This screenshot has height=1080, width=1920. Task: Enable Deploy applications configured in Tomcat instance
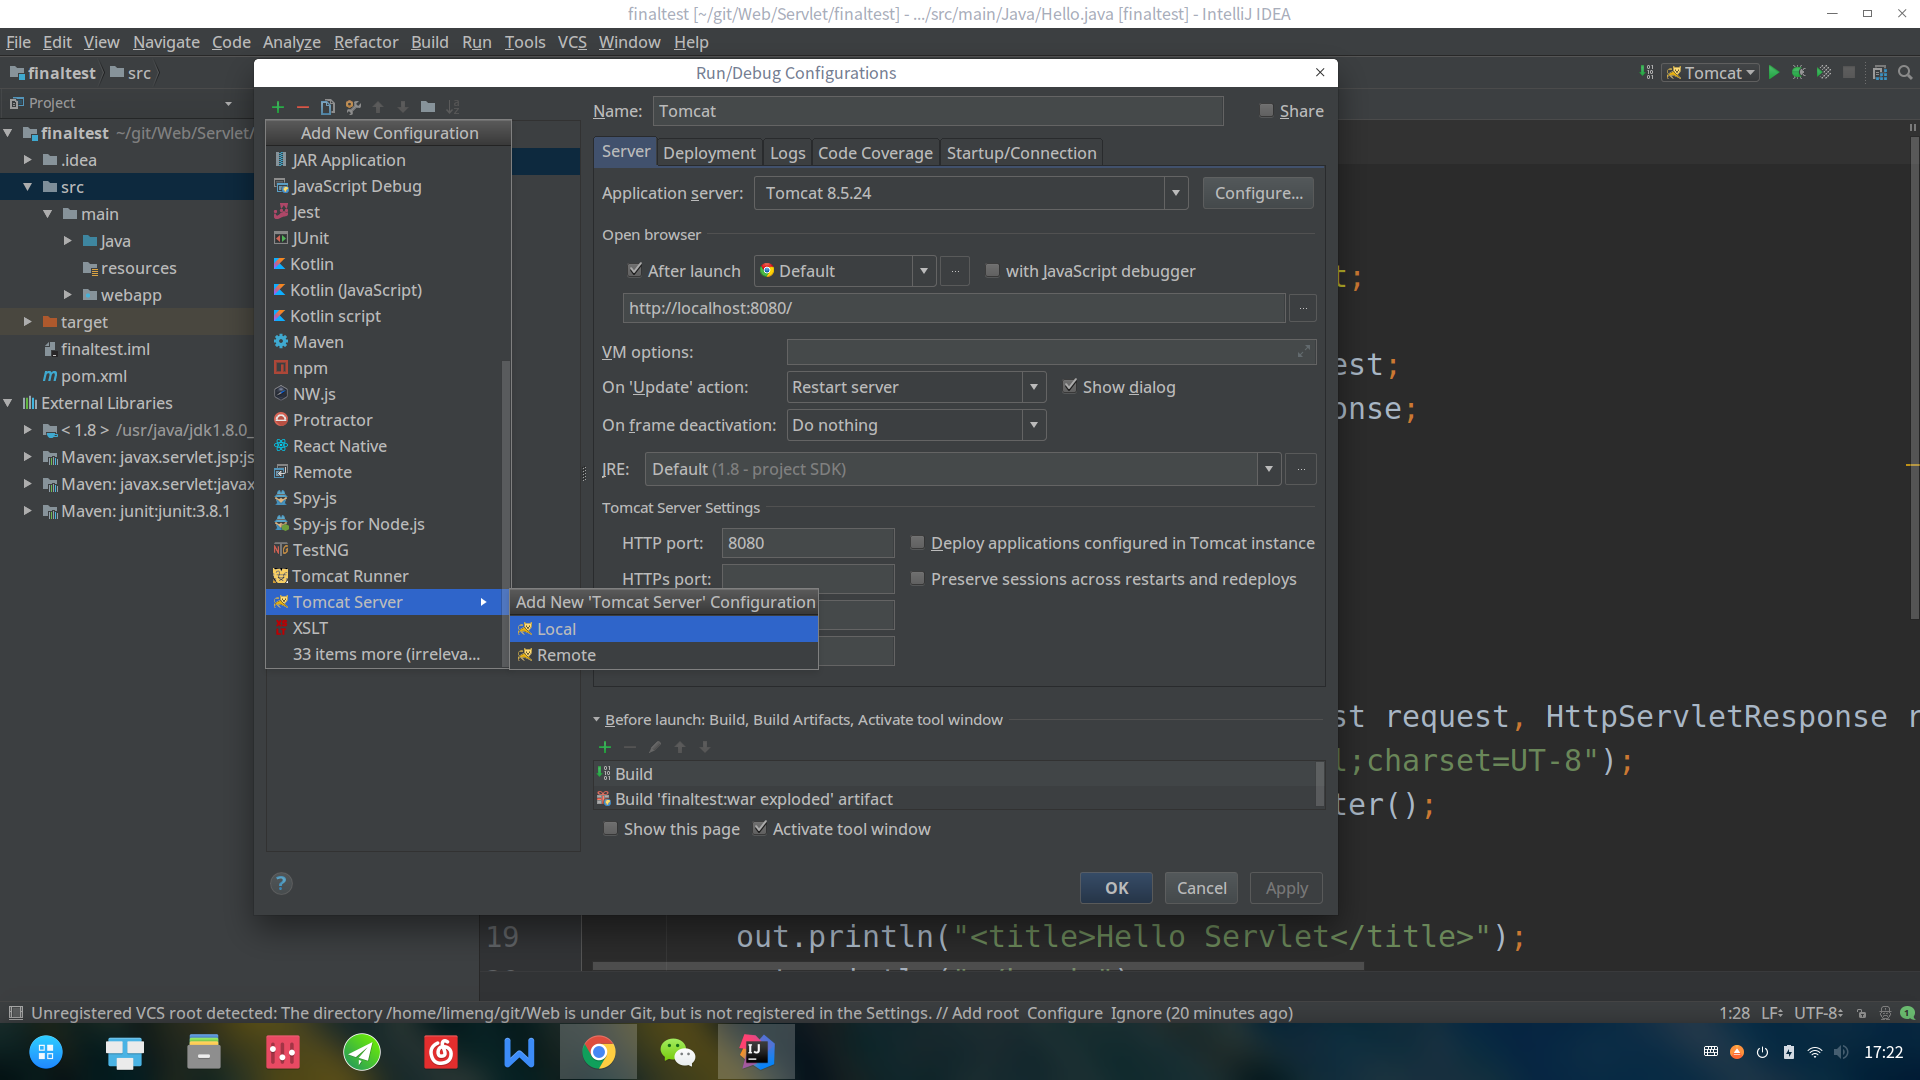point(917,542)
